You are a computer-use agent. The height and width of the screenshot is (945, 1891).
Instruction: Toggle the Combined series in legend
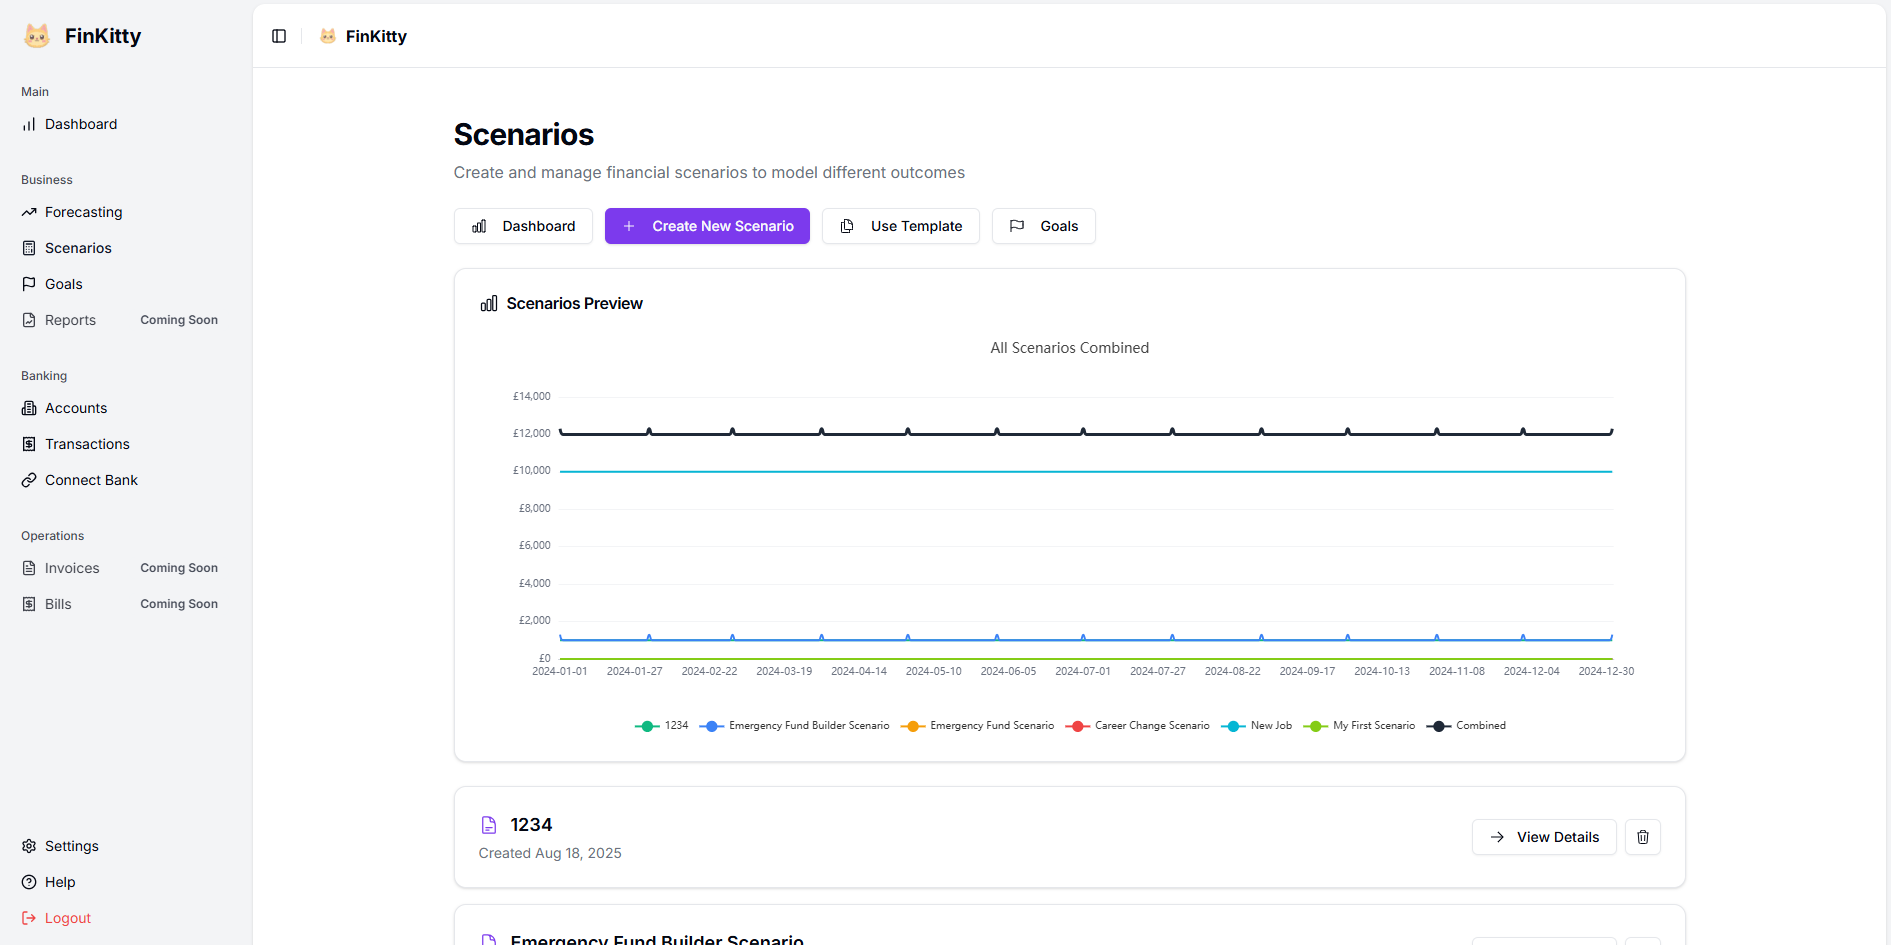pos(1467,726)
